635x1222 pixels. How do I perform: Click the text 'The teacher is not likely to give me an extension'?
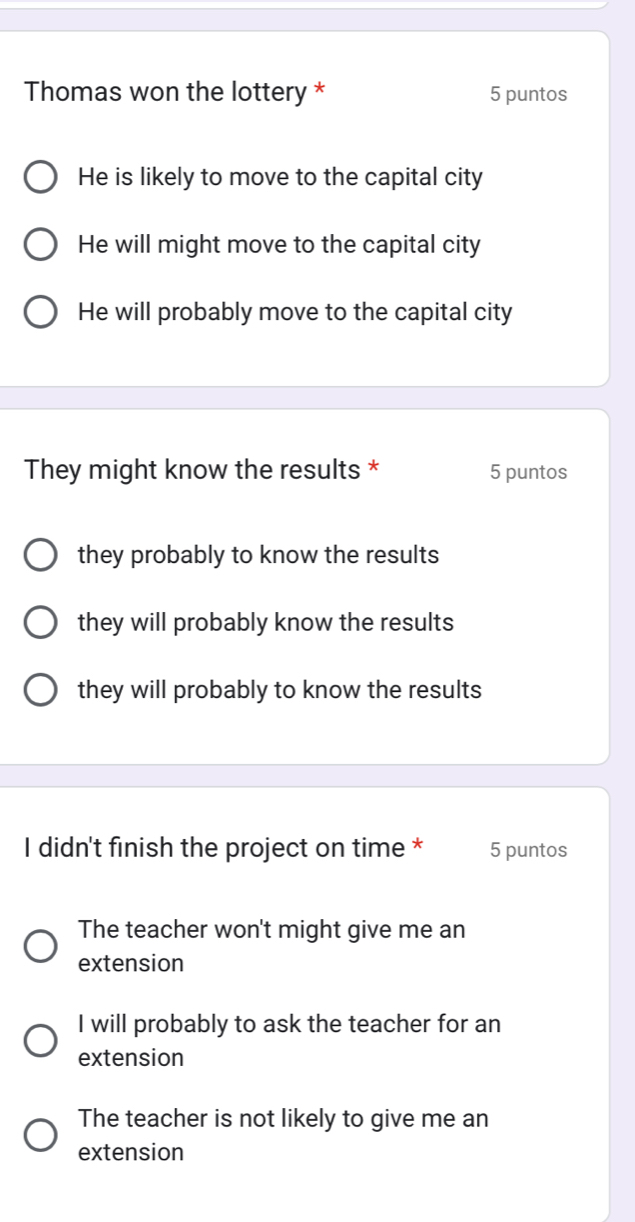pos(283,1135)
